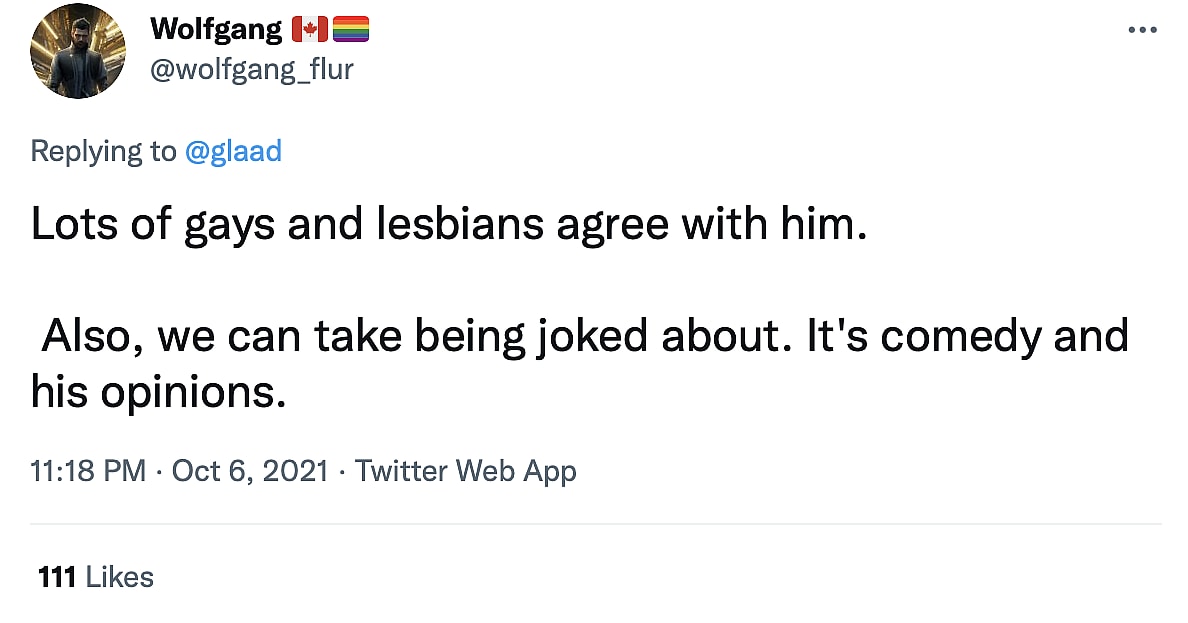Click the @wolfgang_flur handle
This screenshot has width=1188, height=623.
251,69
